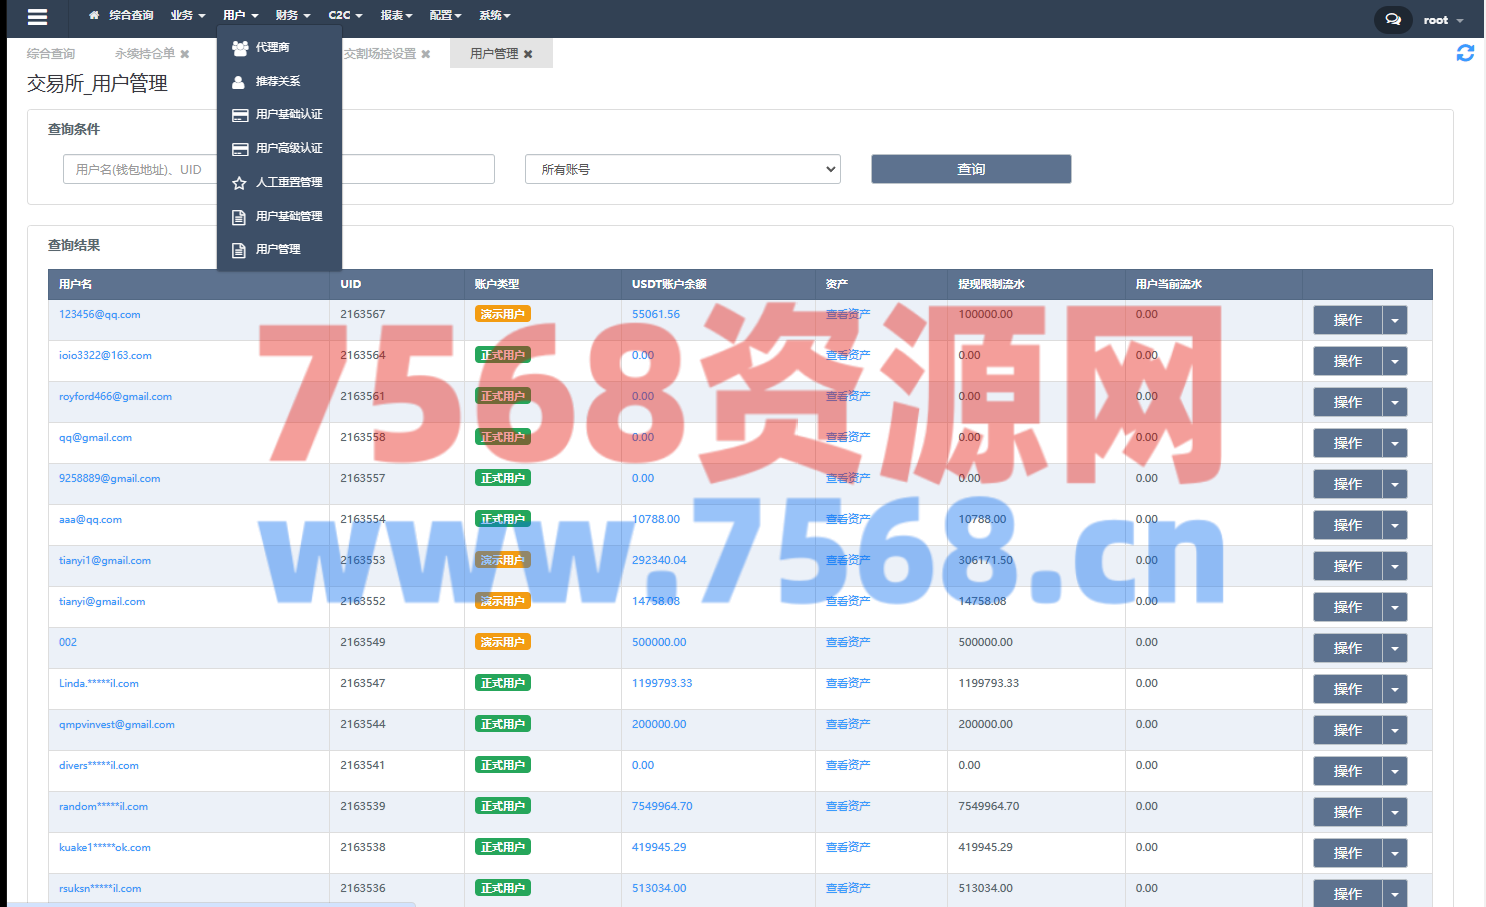Select 代理商 in the dropdown menu
Image resolution: width=1486 pixels, height=907 pixels.
click(x=272, y=47)
